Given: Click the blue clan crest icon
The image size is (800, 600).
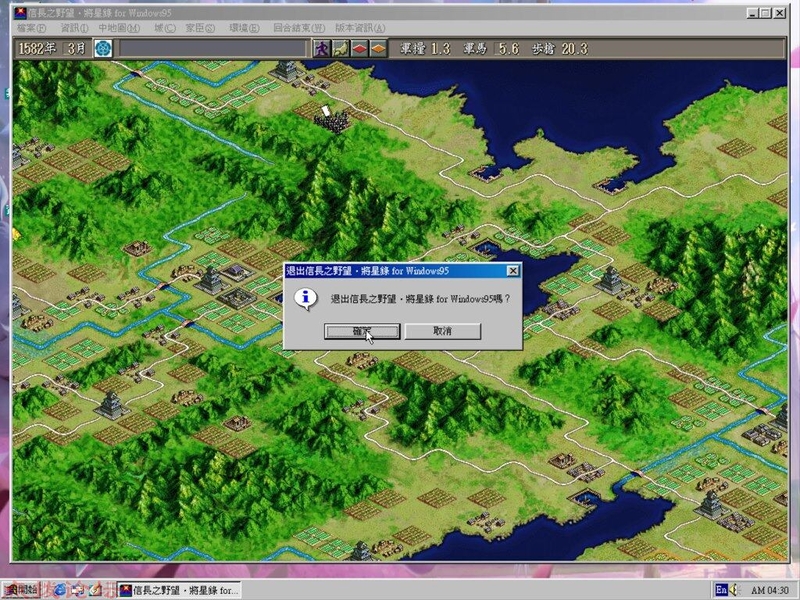Looking at the screenshot, I should coord(103,49).
